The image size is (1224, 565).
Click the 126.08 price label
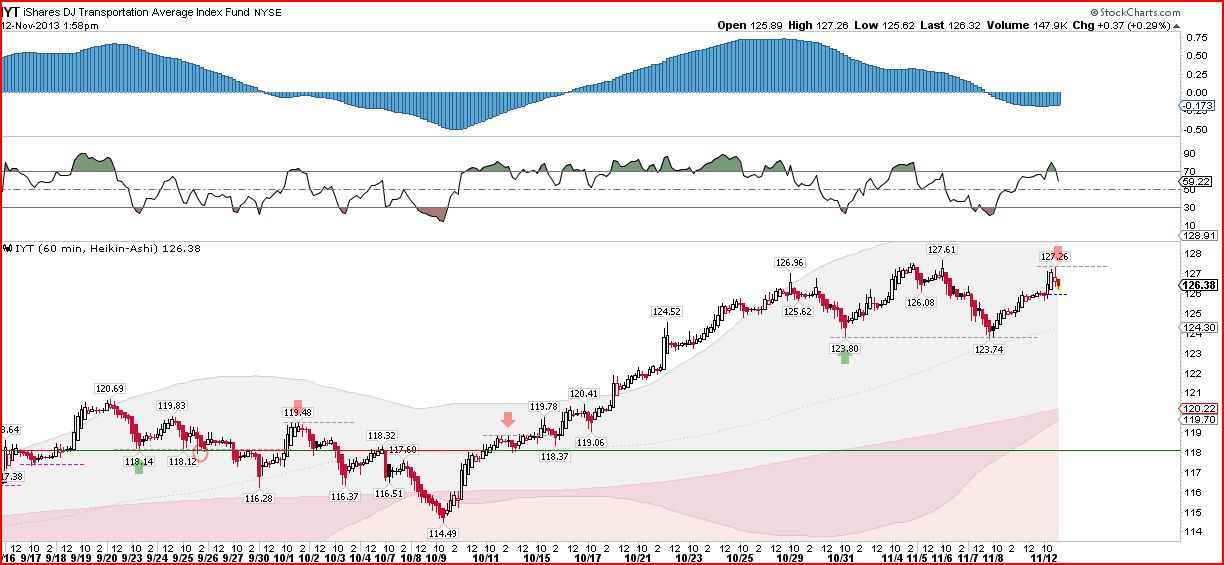(x=921, y=302)
